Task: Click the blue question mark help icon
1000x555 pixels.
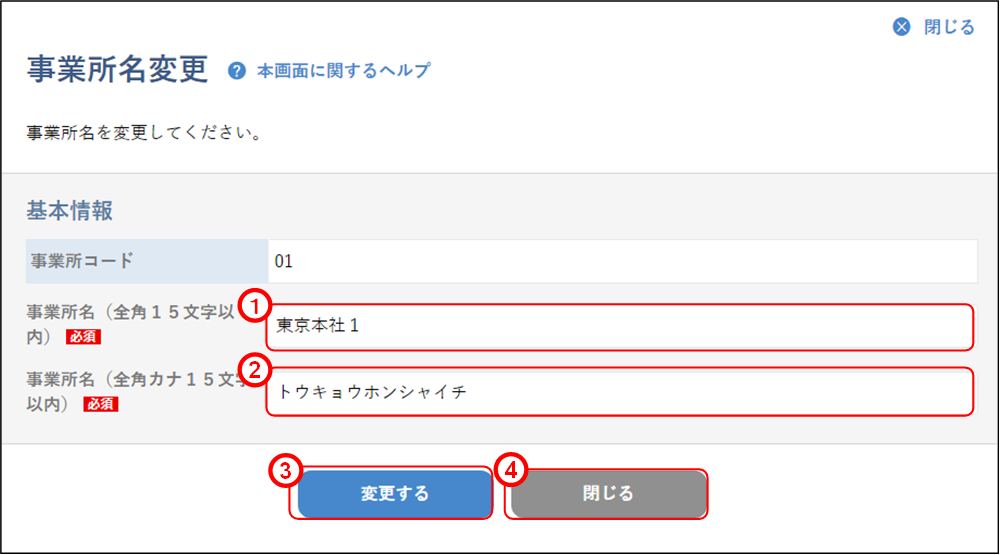Action: pos(237,71)
